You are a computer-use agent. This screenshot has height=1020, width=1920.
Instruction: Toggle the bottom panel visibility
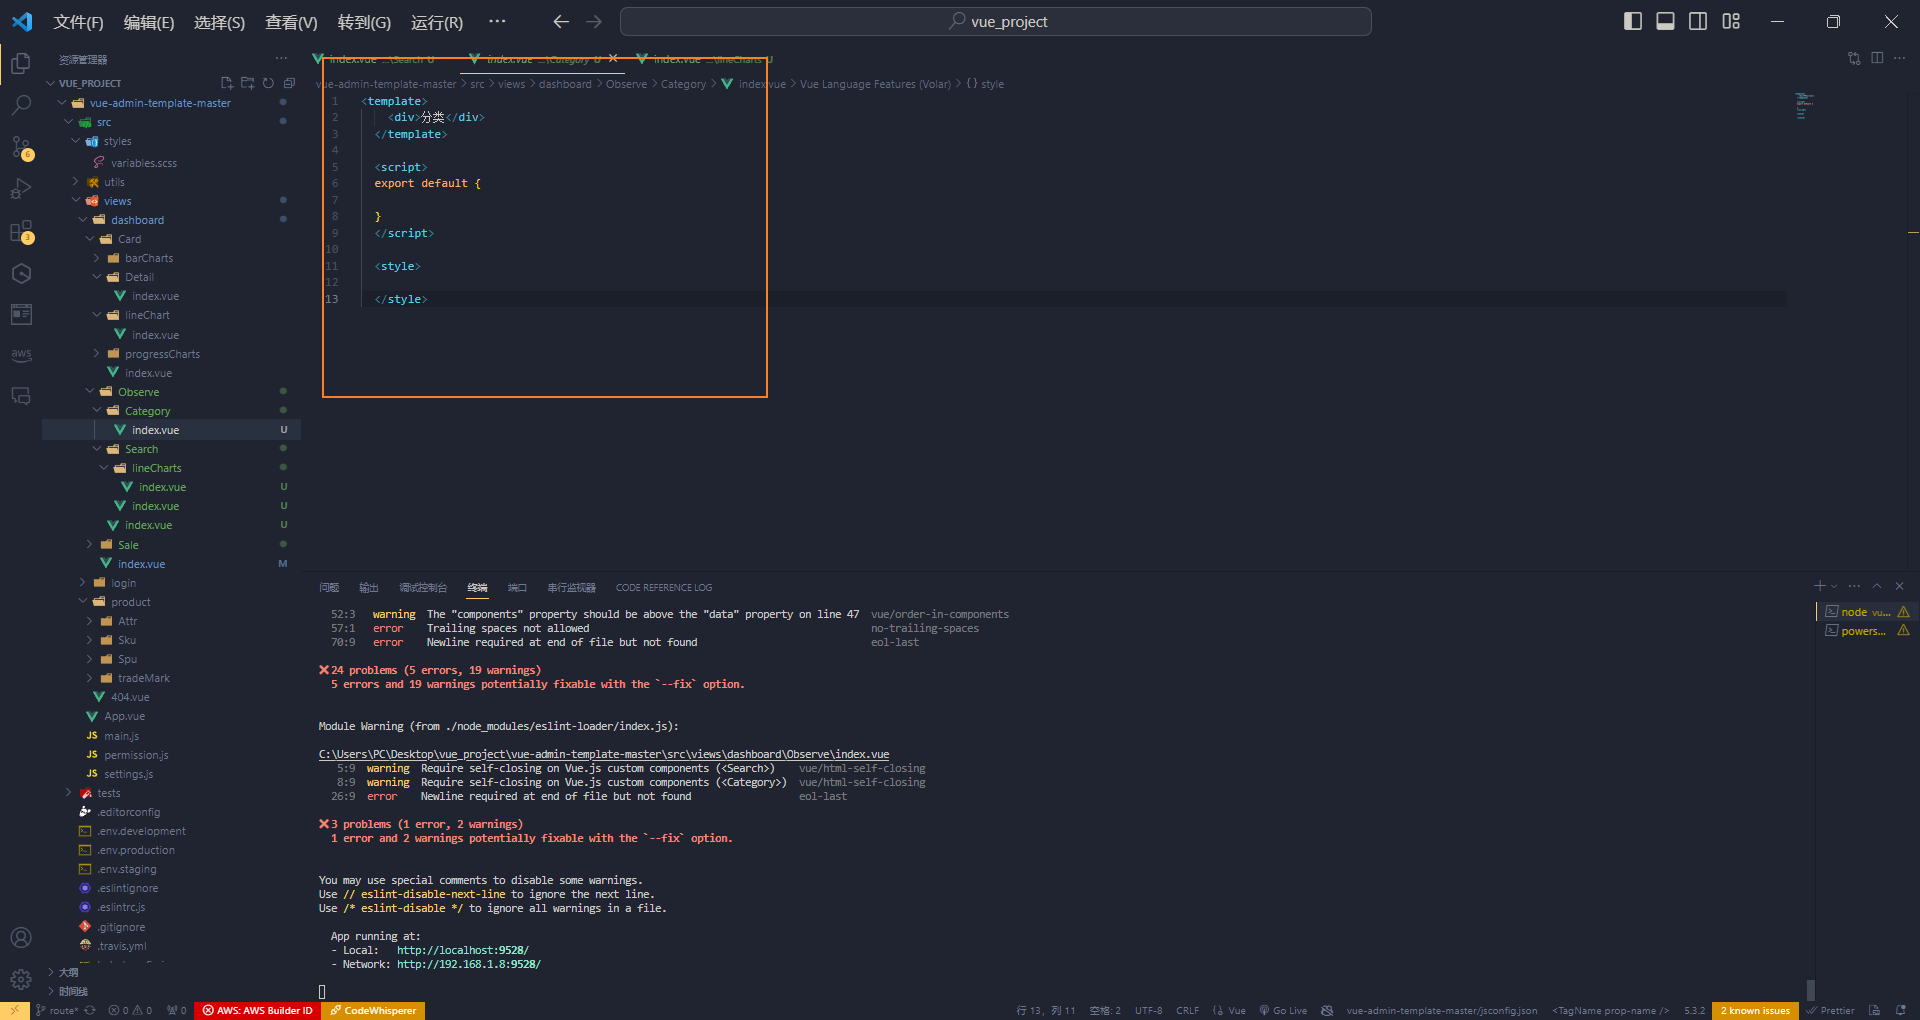(1665, 21)
